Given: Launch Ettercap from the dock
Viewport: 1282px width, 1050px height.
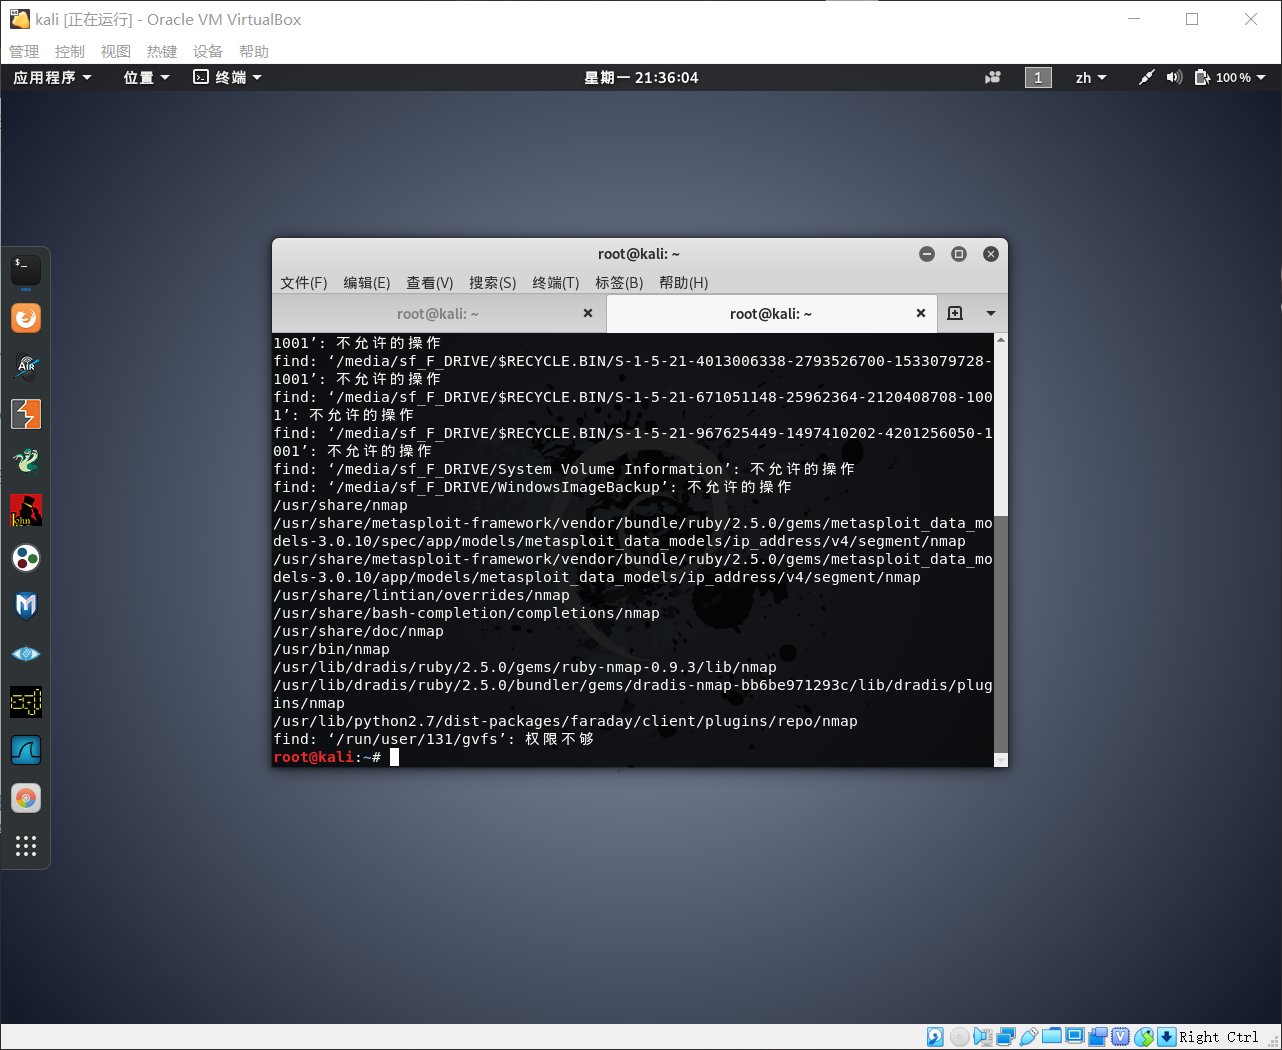Looking at the screenshot, I should point(25,462).
